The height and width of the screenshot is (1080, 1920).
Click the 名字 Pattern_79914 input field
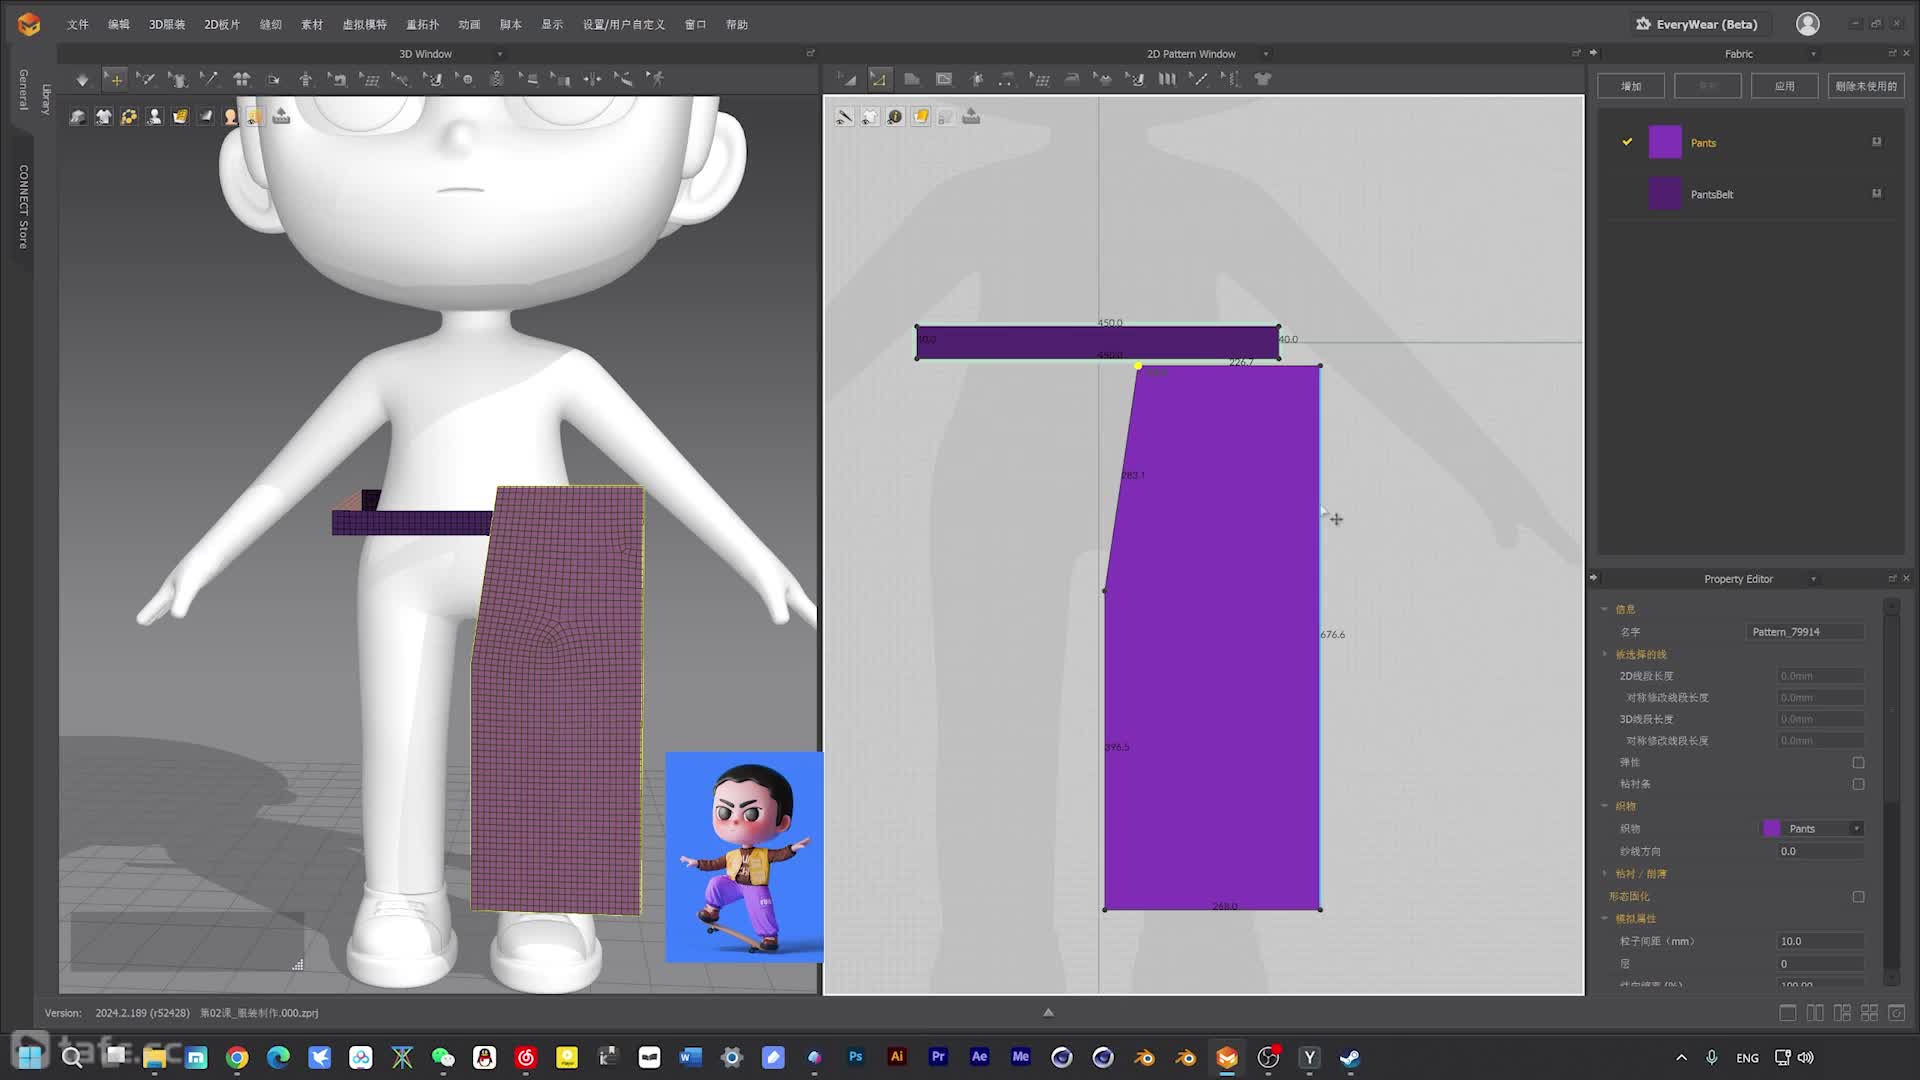coord(1806,632)
